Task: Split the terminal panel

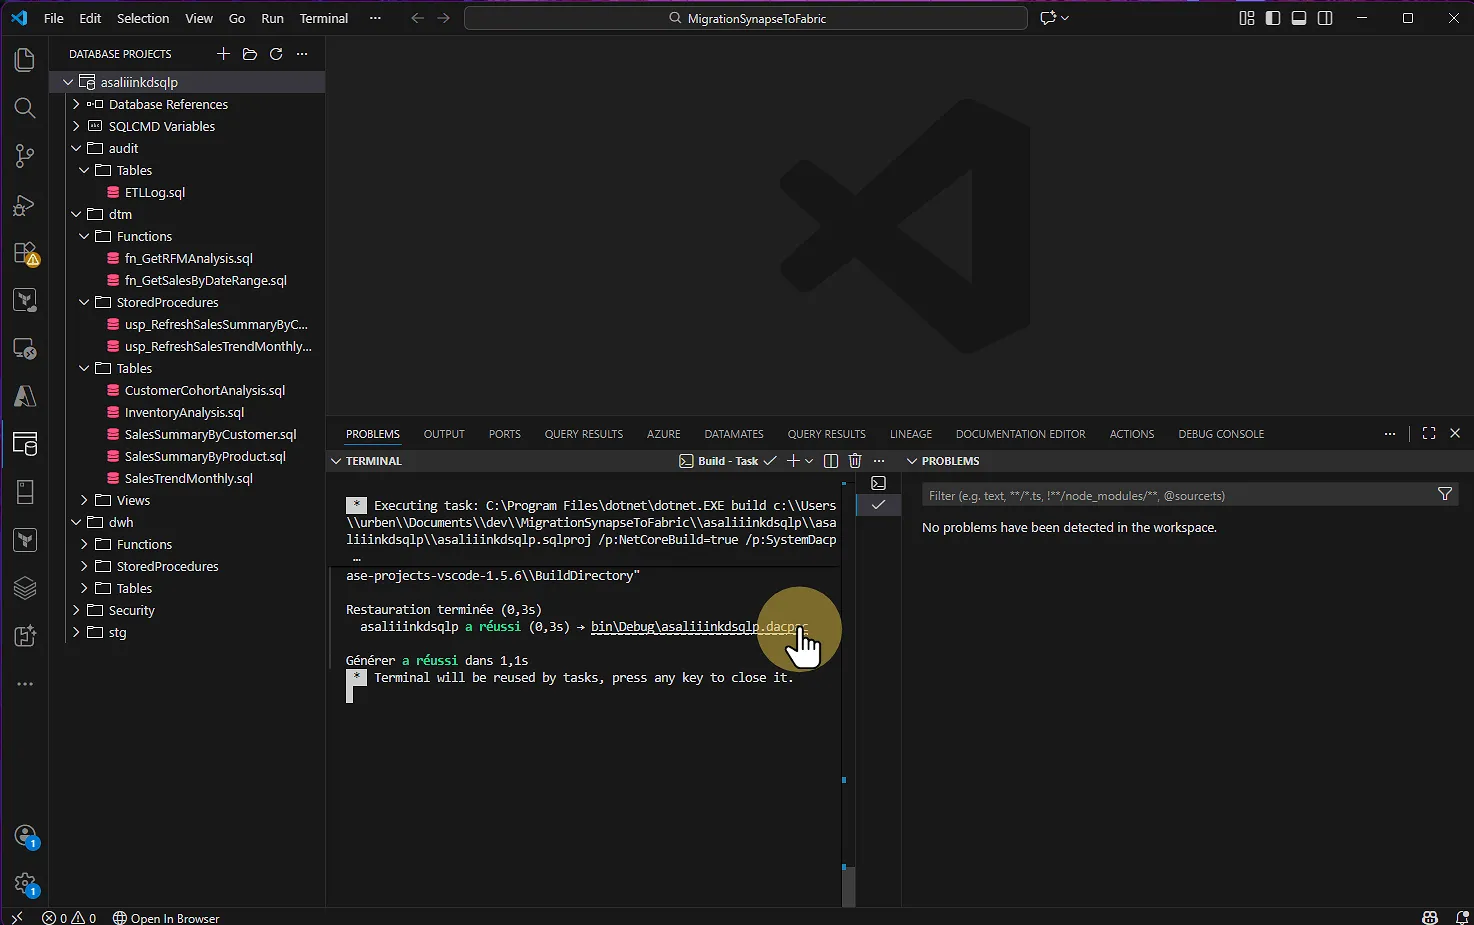Action: 830,461
